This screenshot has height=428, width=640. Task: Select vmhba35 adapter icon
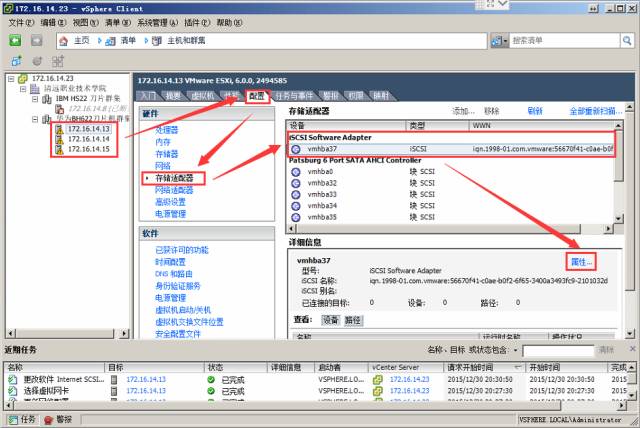point(296,217)
